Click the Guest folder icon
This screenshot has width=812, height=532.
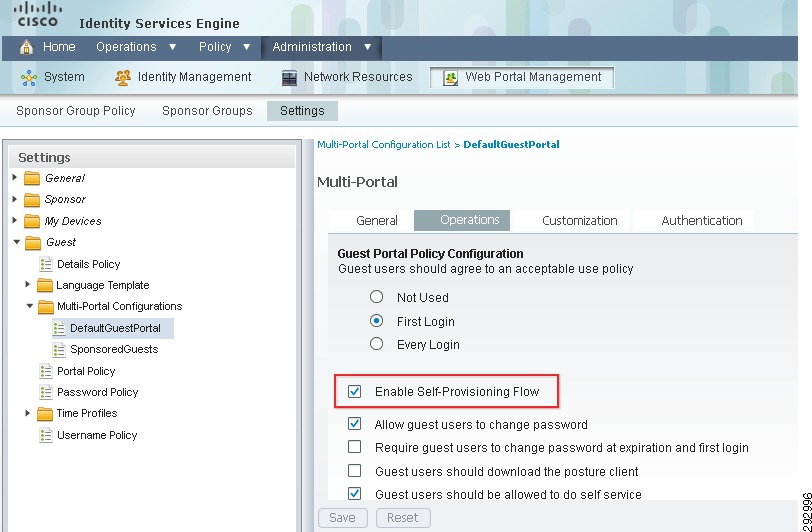coord(33,242)
